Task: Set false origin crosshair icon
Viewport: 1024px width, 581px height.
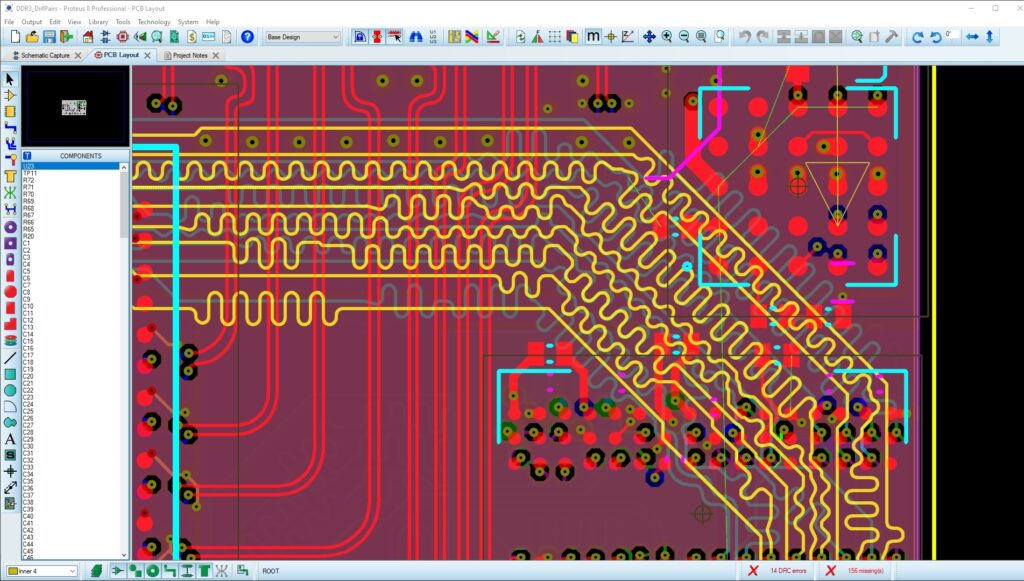Action: click(611, 37)
